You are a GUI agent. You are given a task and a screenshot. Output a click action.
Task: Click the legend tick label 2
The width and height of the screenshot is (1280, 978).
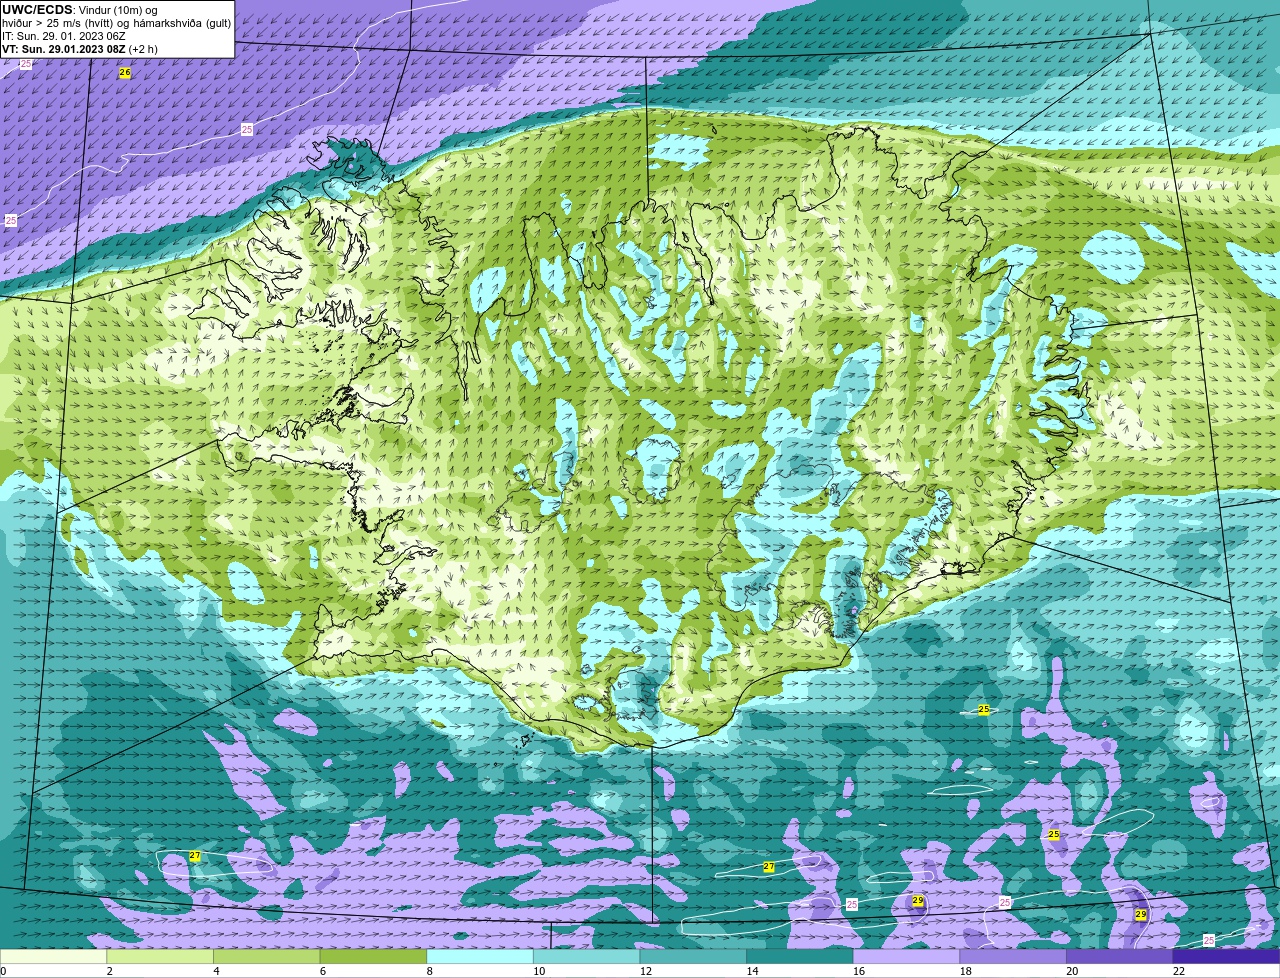[109, 971]
